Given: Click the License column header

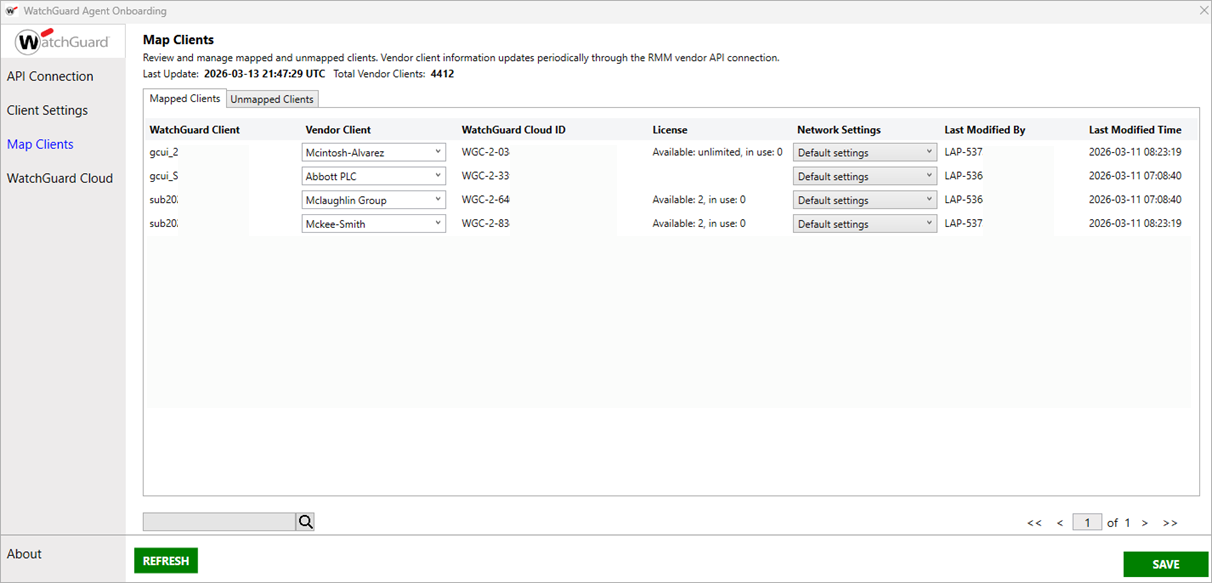Looking at the screenshot, I should tap(670, 130).
